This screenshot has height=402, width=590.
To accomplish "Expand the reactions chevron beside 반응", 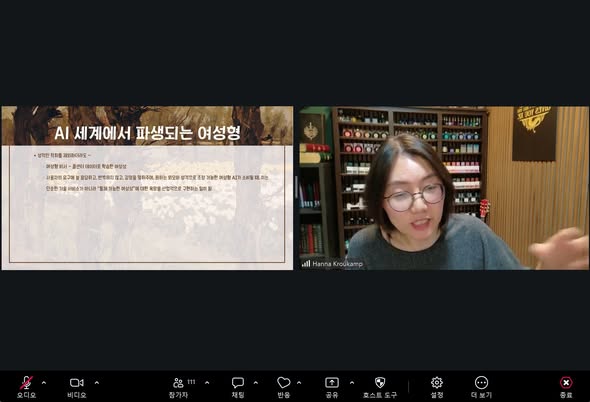I will tap(299, 383).
